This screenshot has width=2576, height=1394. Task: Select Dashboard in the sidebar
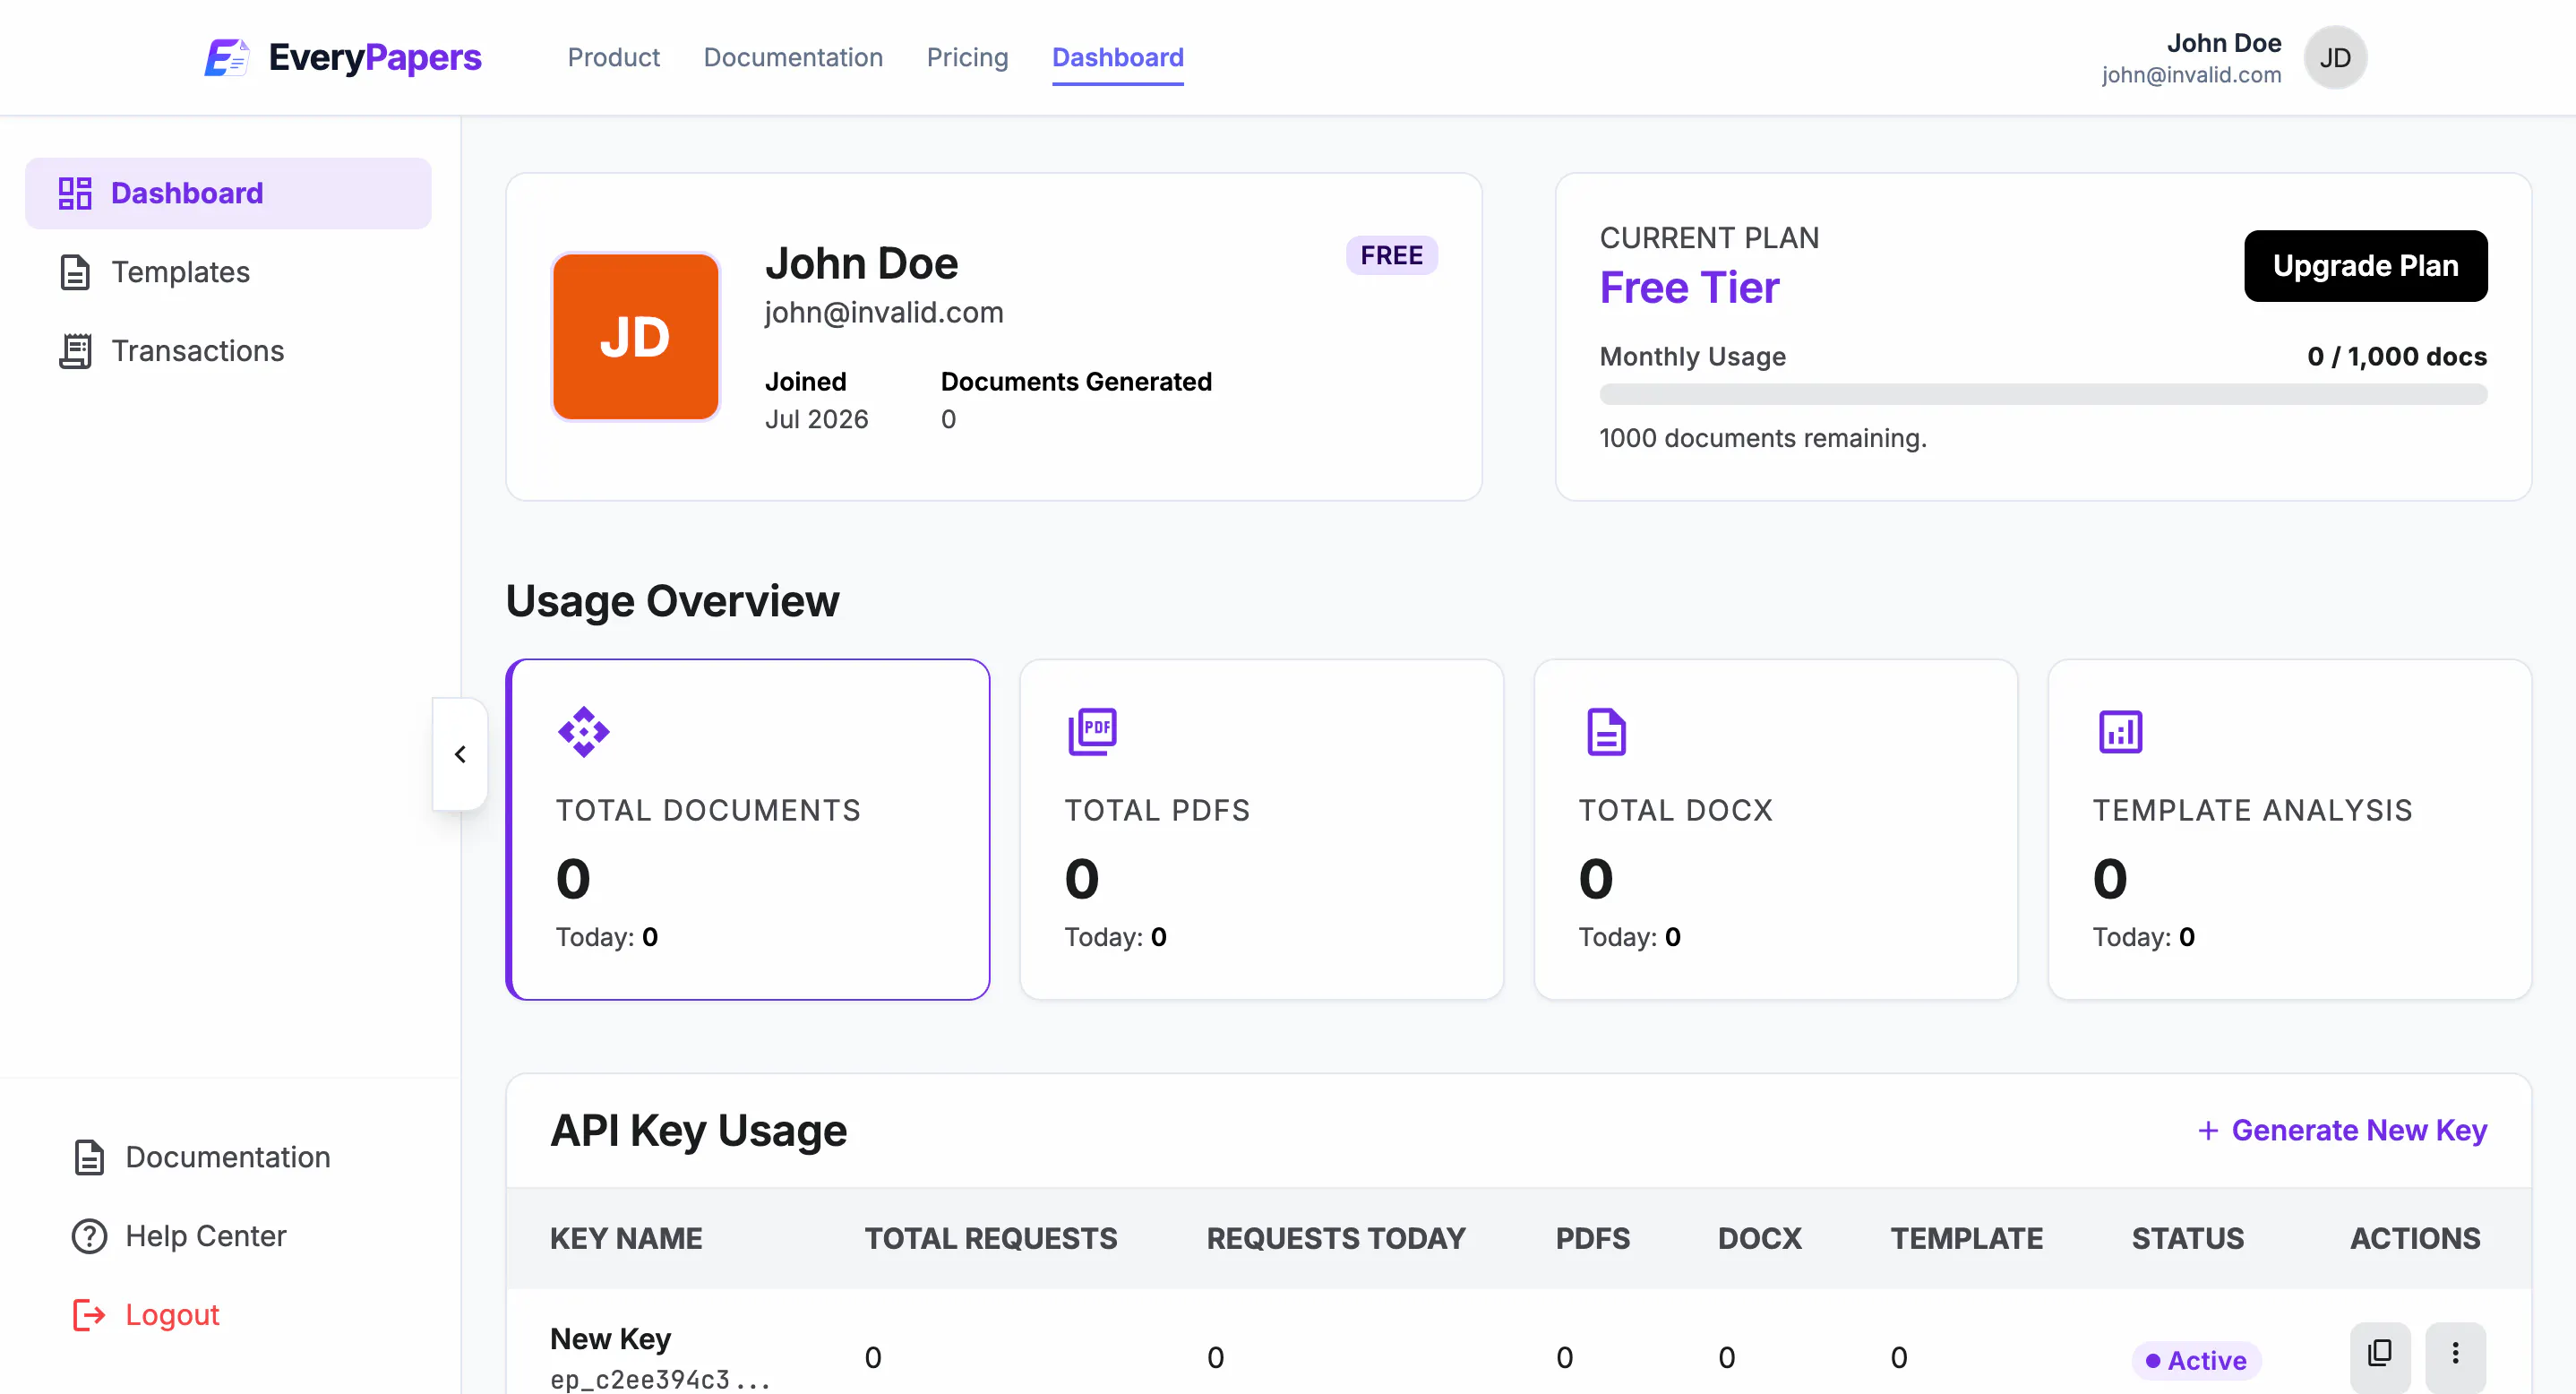[x=228, y=193]
